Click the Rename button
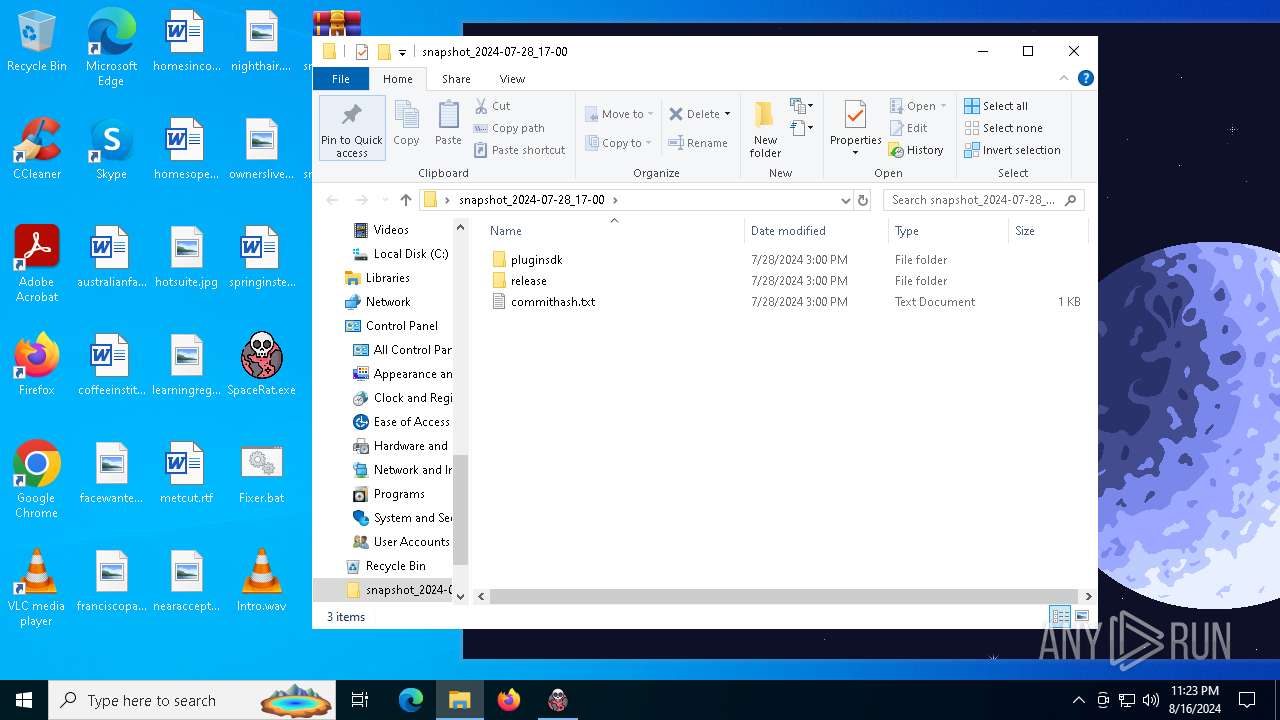1280x720 pixels. pyautogui.click(x=698, y=143)
